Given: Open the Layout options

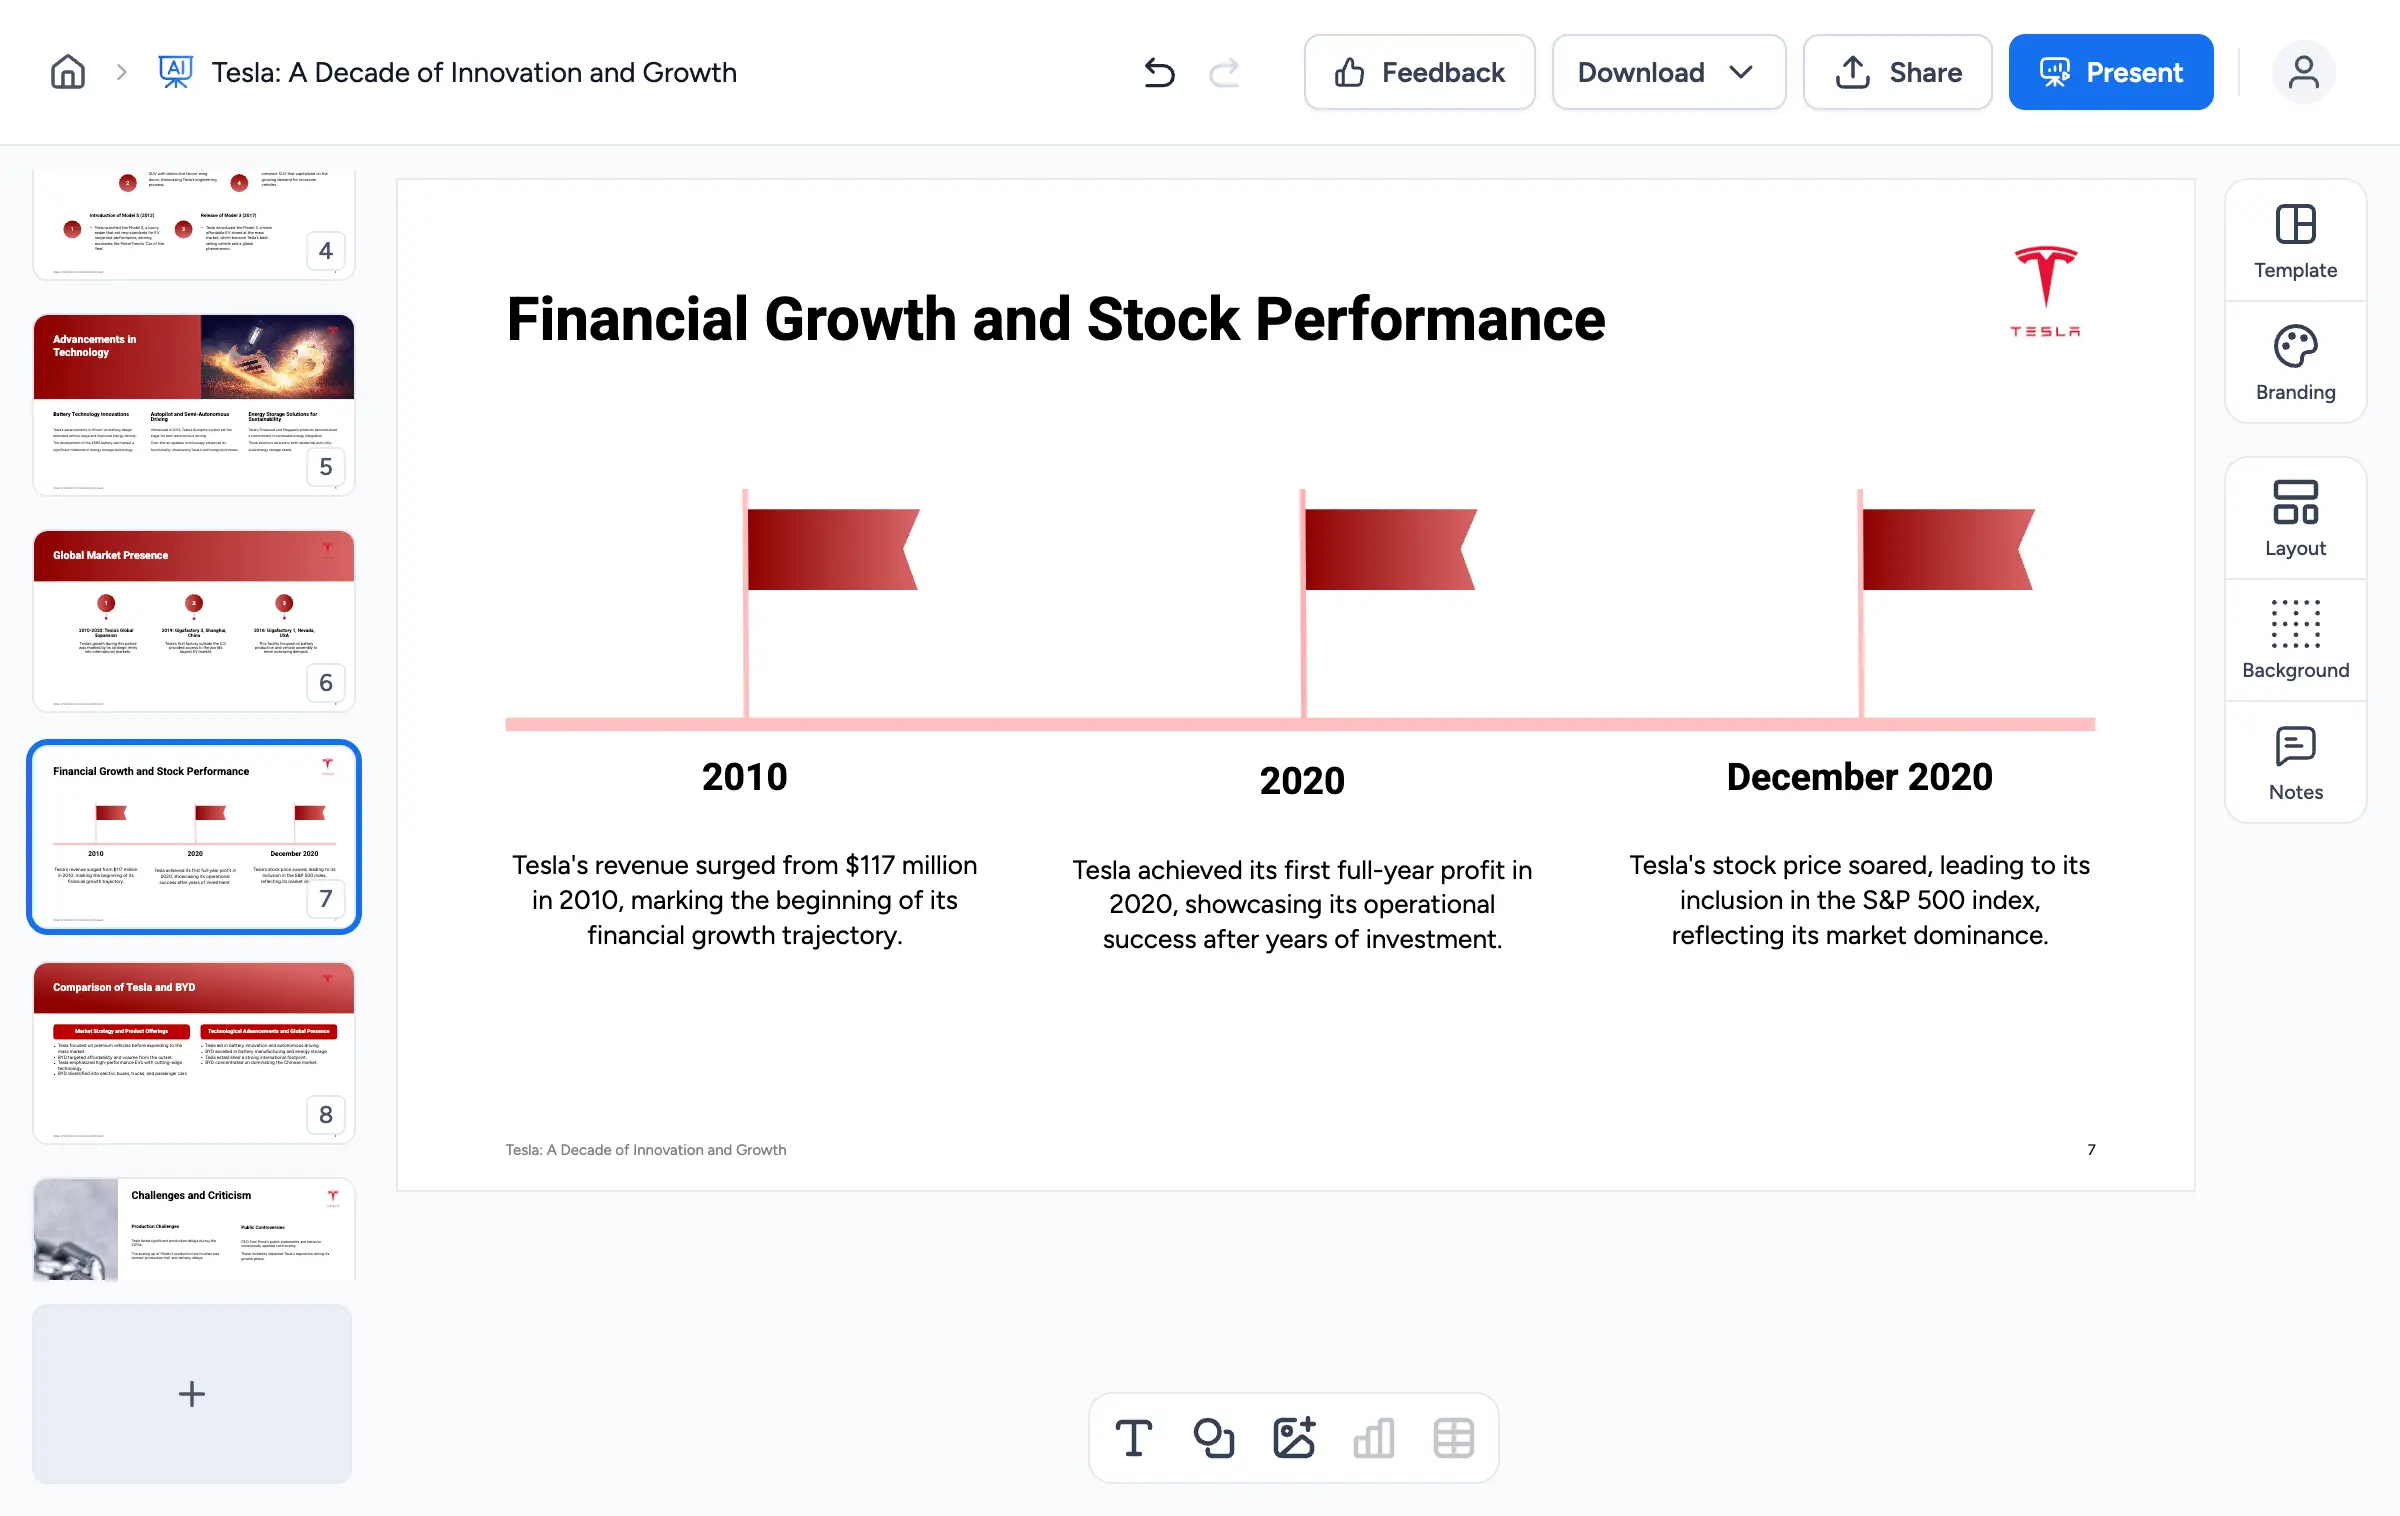Looking at the screenshot, I should 2295,519.
